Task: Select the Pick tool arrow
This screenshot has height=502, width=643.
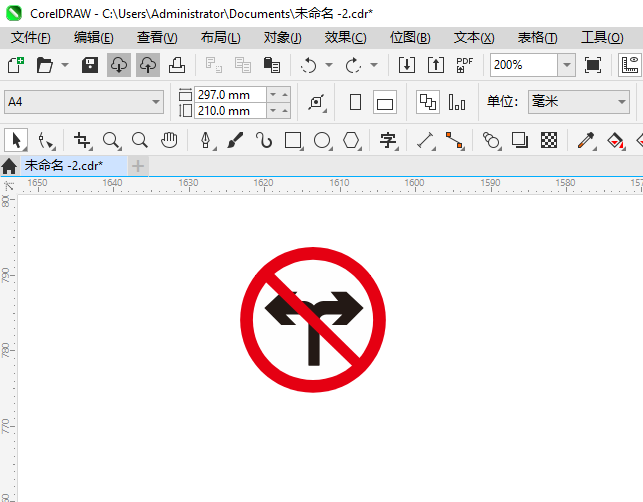Action: coord(16,140)
